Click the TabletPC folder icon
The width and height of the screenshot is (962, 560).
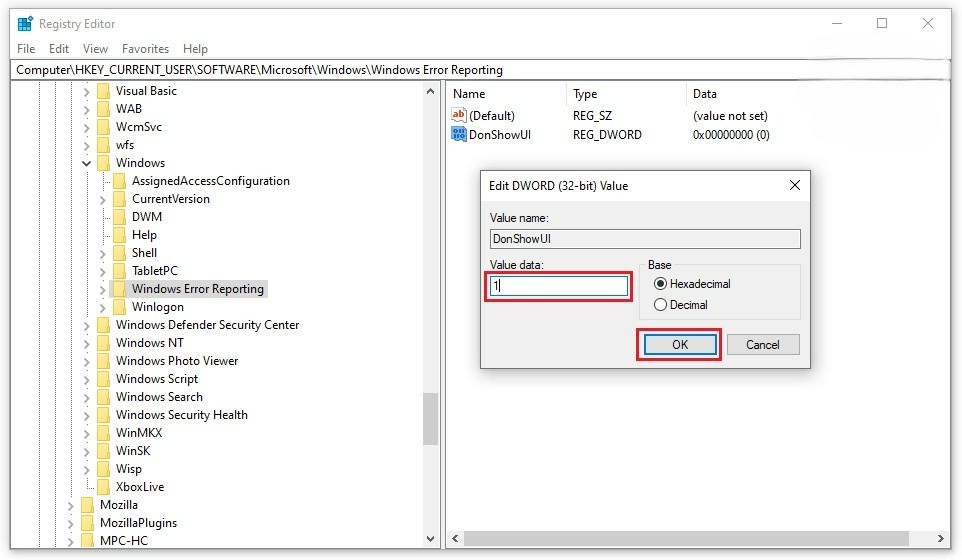tap(119, 271)
